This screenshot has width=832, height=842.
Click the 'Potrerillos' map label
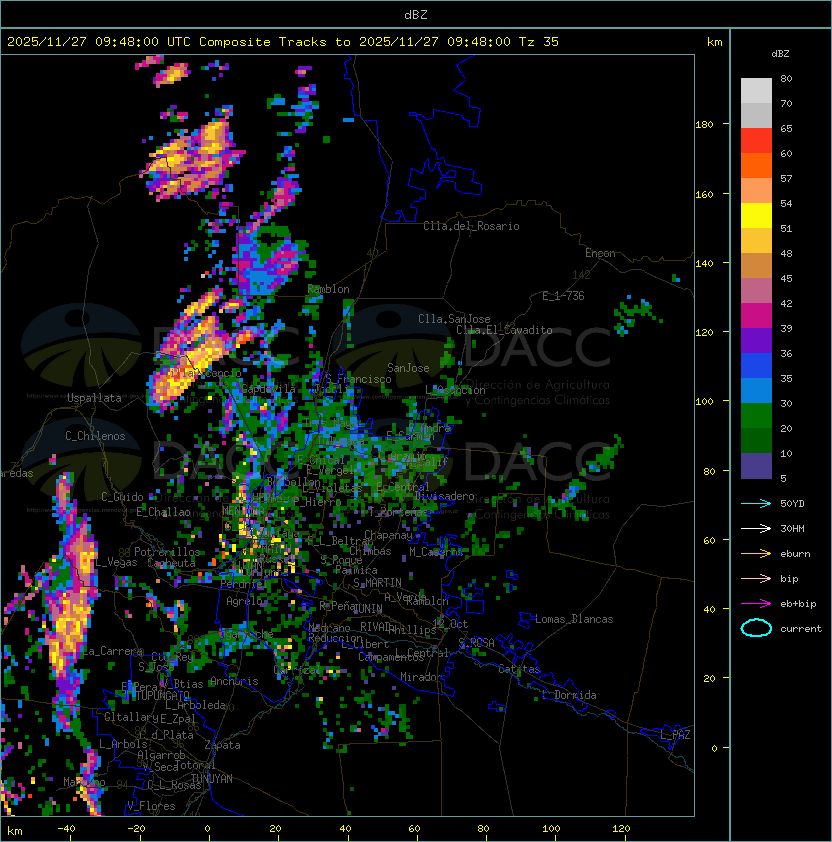point(167,552)
